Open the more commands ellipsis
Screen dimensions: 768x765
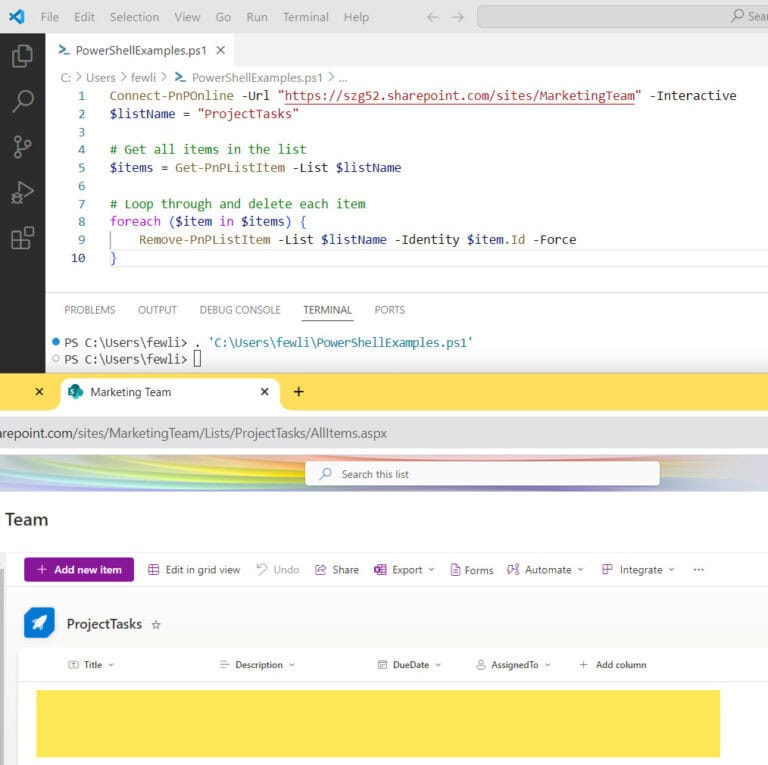pos(698,570)
